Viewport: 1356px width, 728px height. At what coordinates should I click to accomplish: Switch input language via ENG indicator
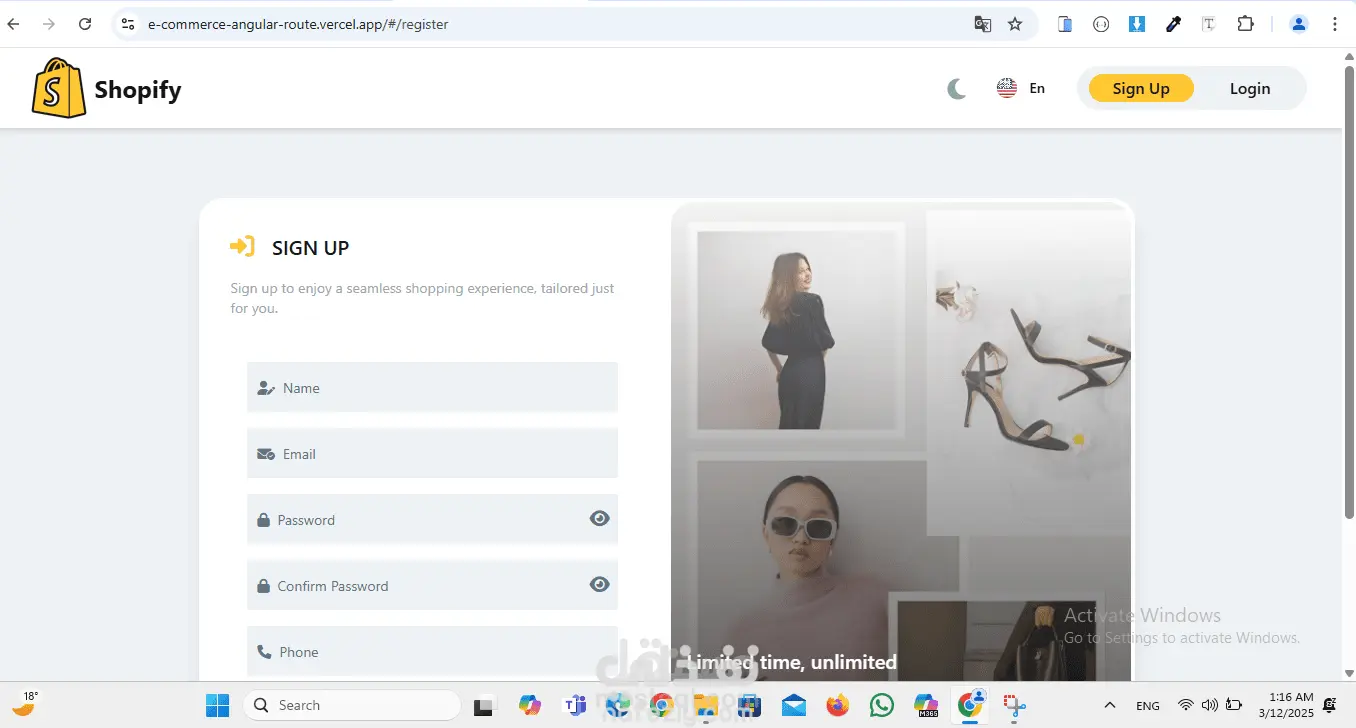(x=1148, y=706)
